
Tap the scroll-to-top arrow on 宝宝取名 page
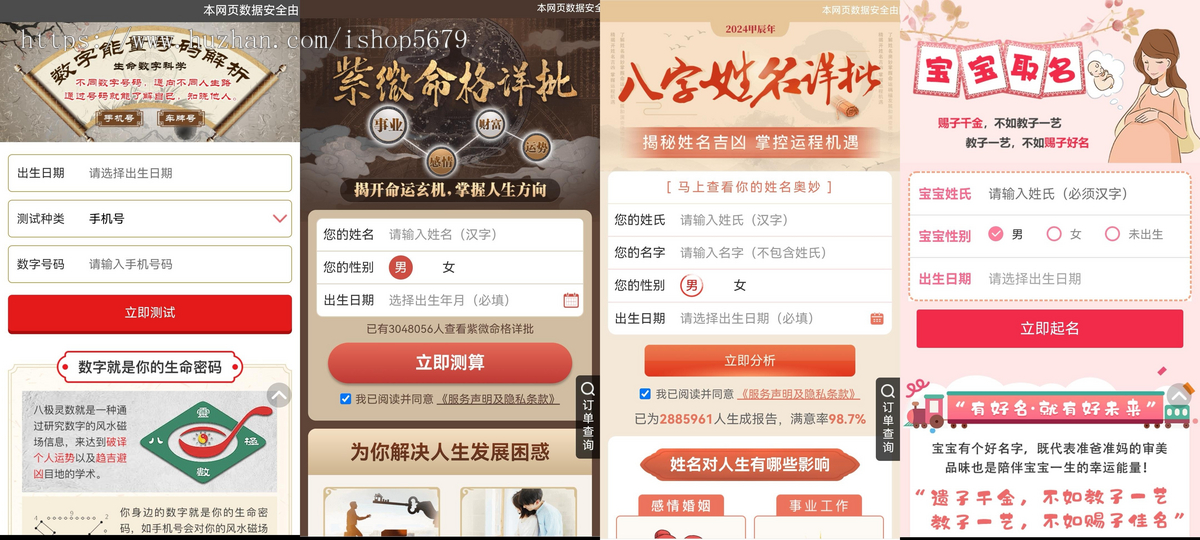tap(1179, 395)
